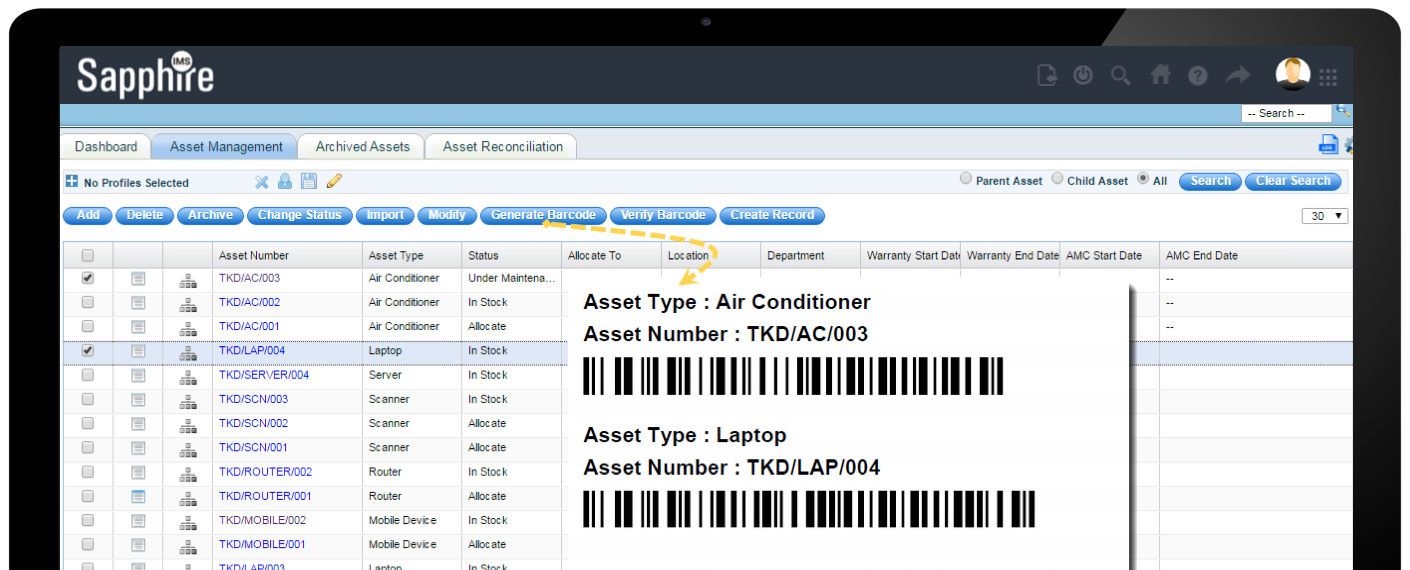Switch to the Asset Reconciliation tab
This screenshot has height=570, width=1410.
(503, 147)
